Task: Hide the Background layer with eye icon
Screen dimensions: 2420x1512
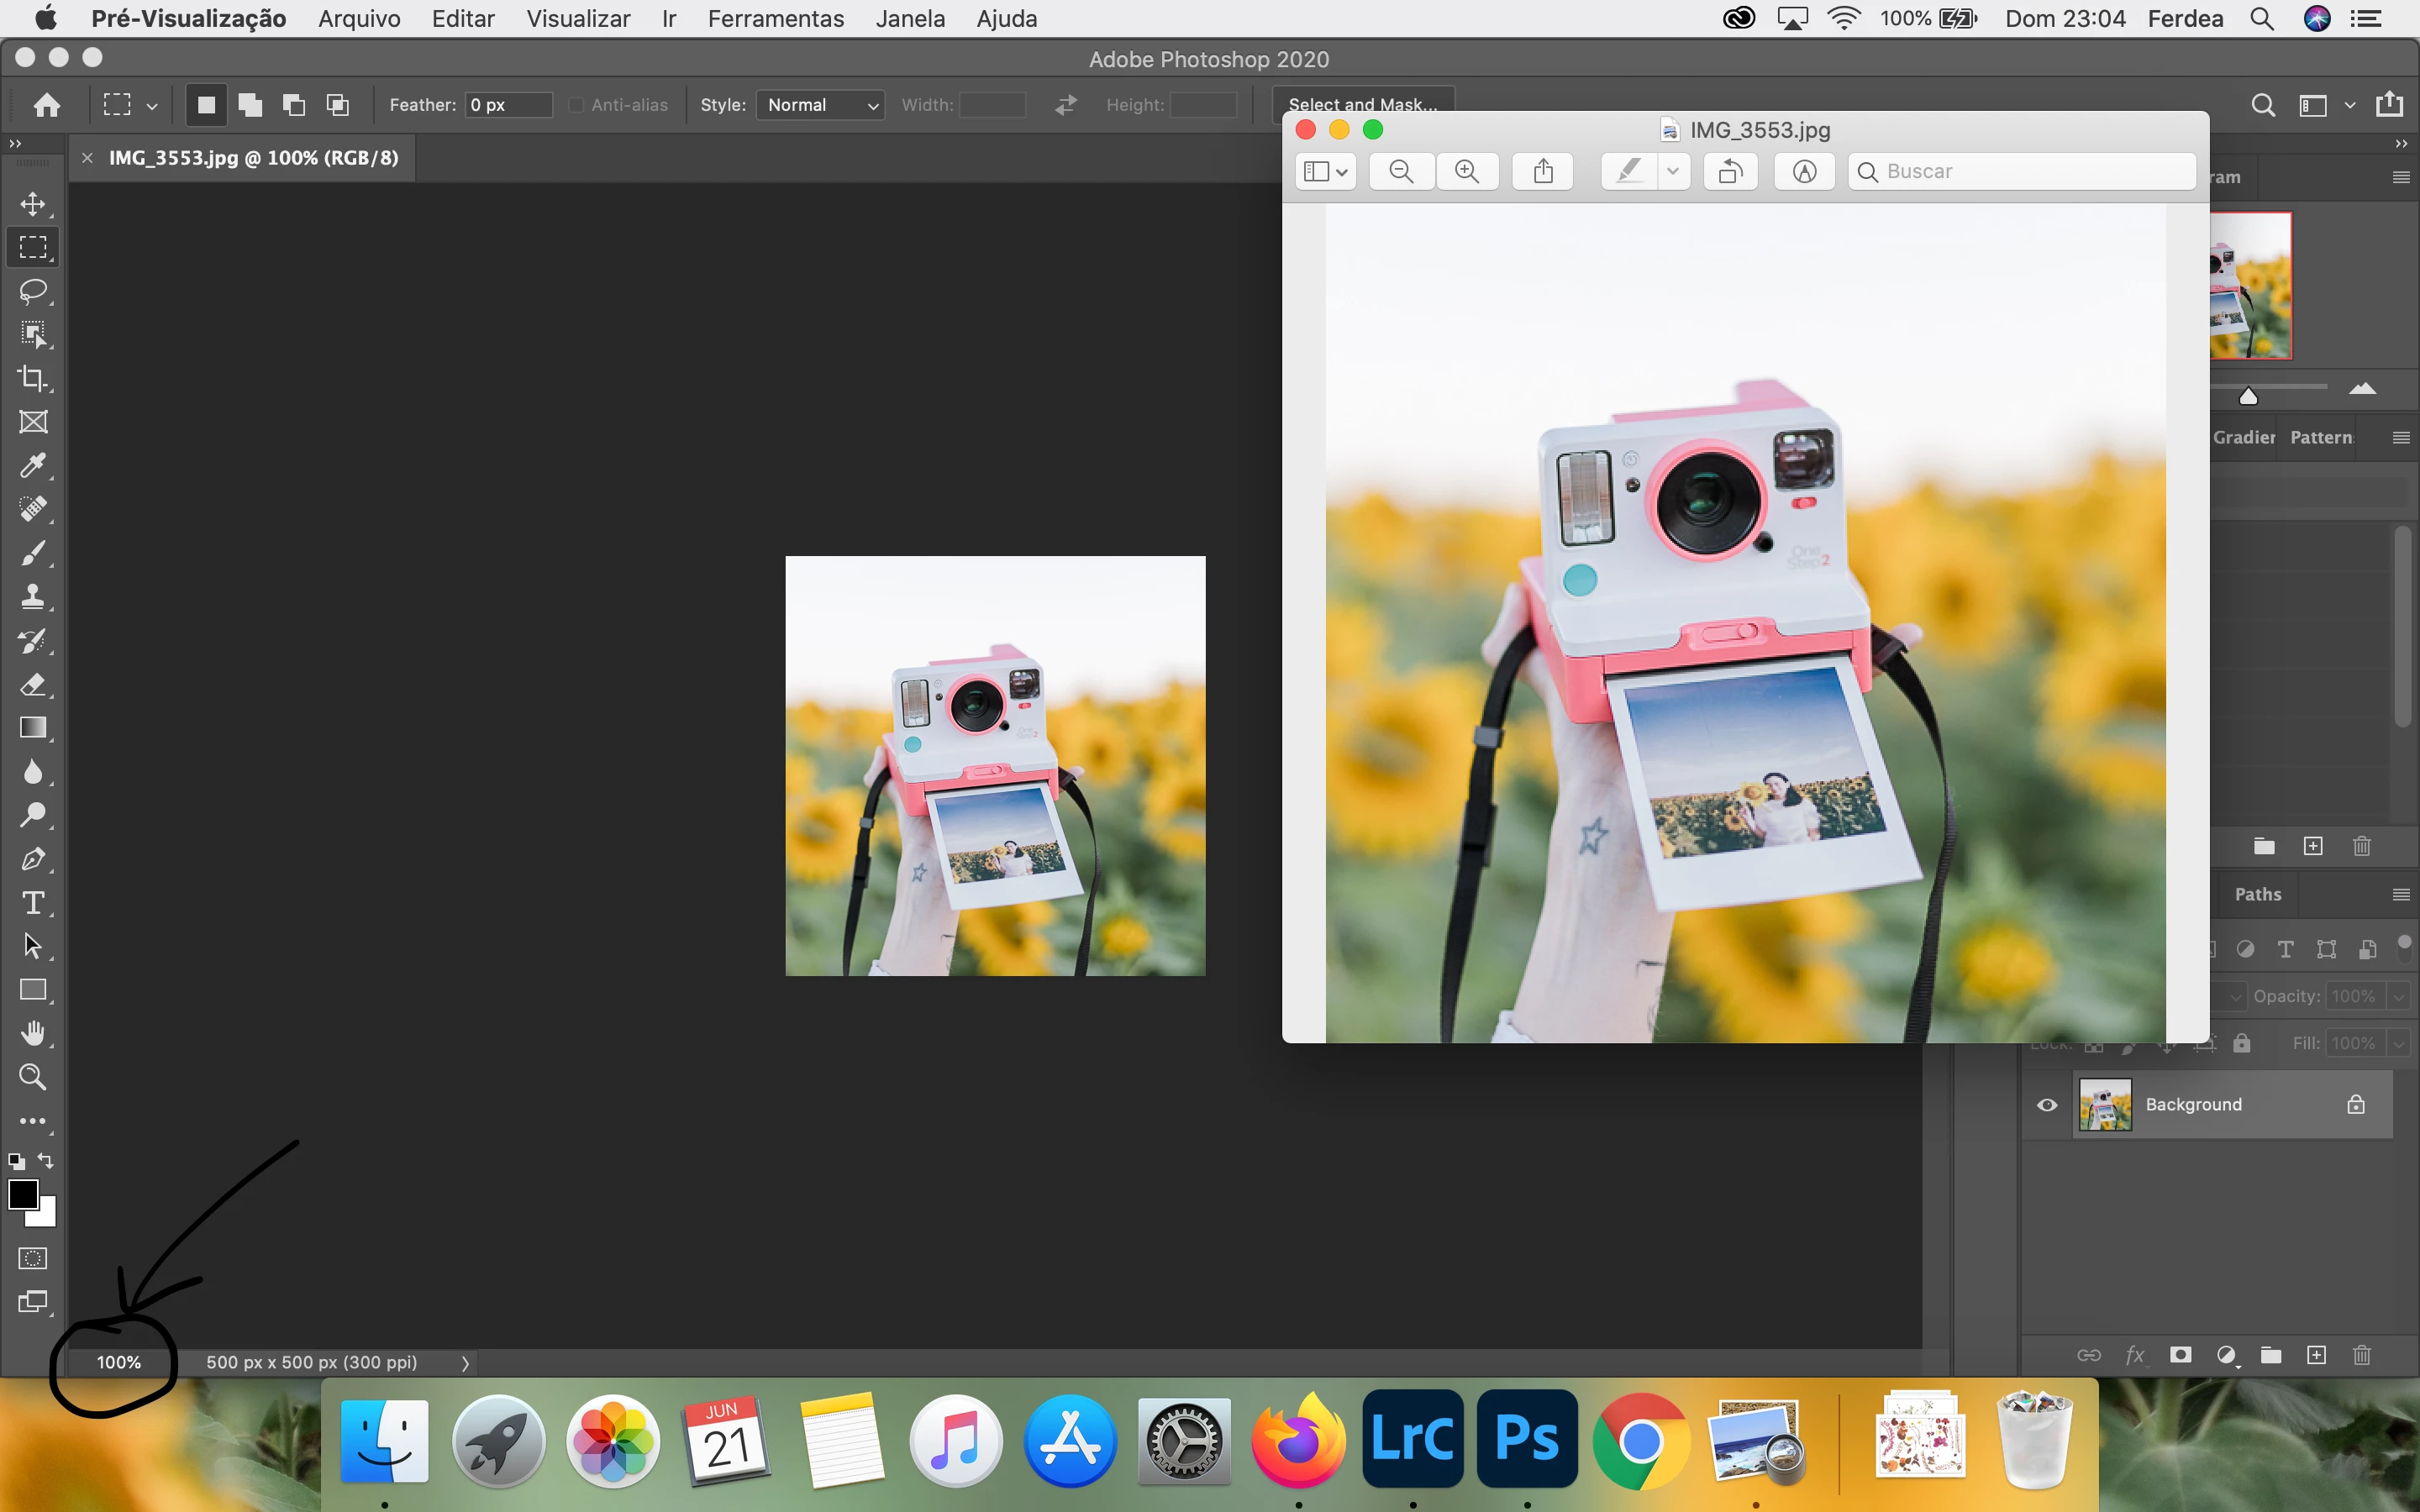Action: tap(2047, 1105)
